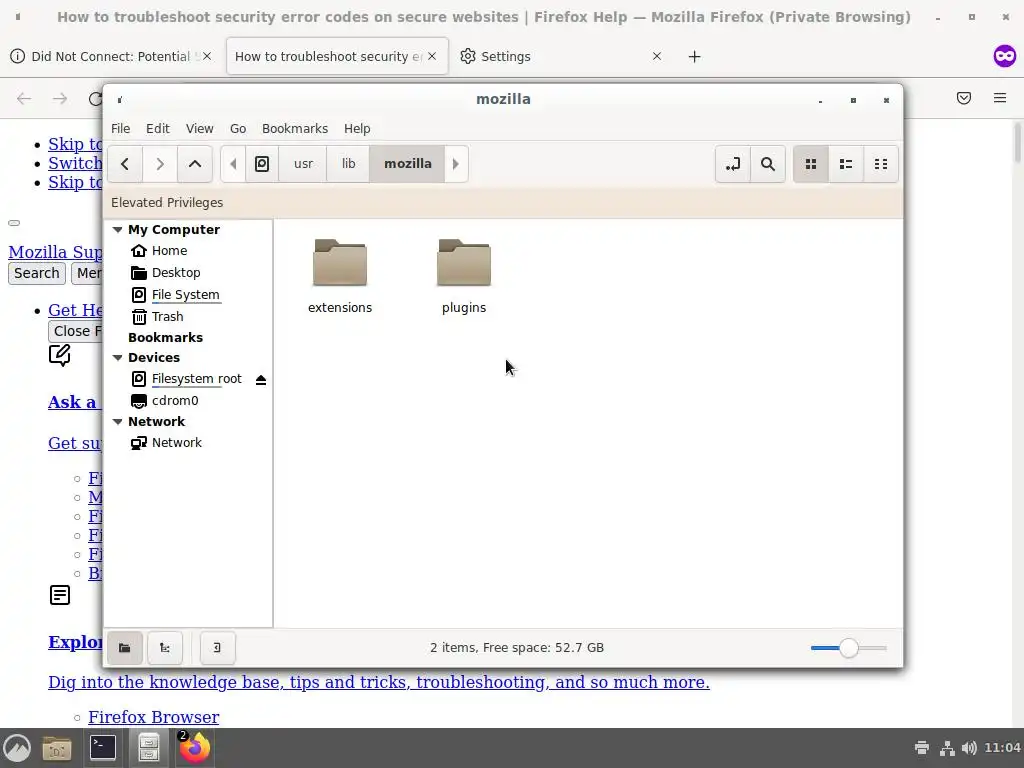The height and width of the screenshot is (768, 1024).
Task: Collapse Devices section
Action: pos(118,357)
